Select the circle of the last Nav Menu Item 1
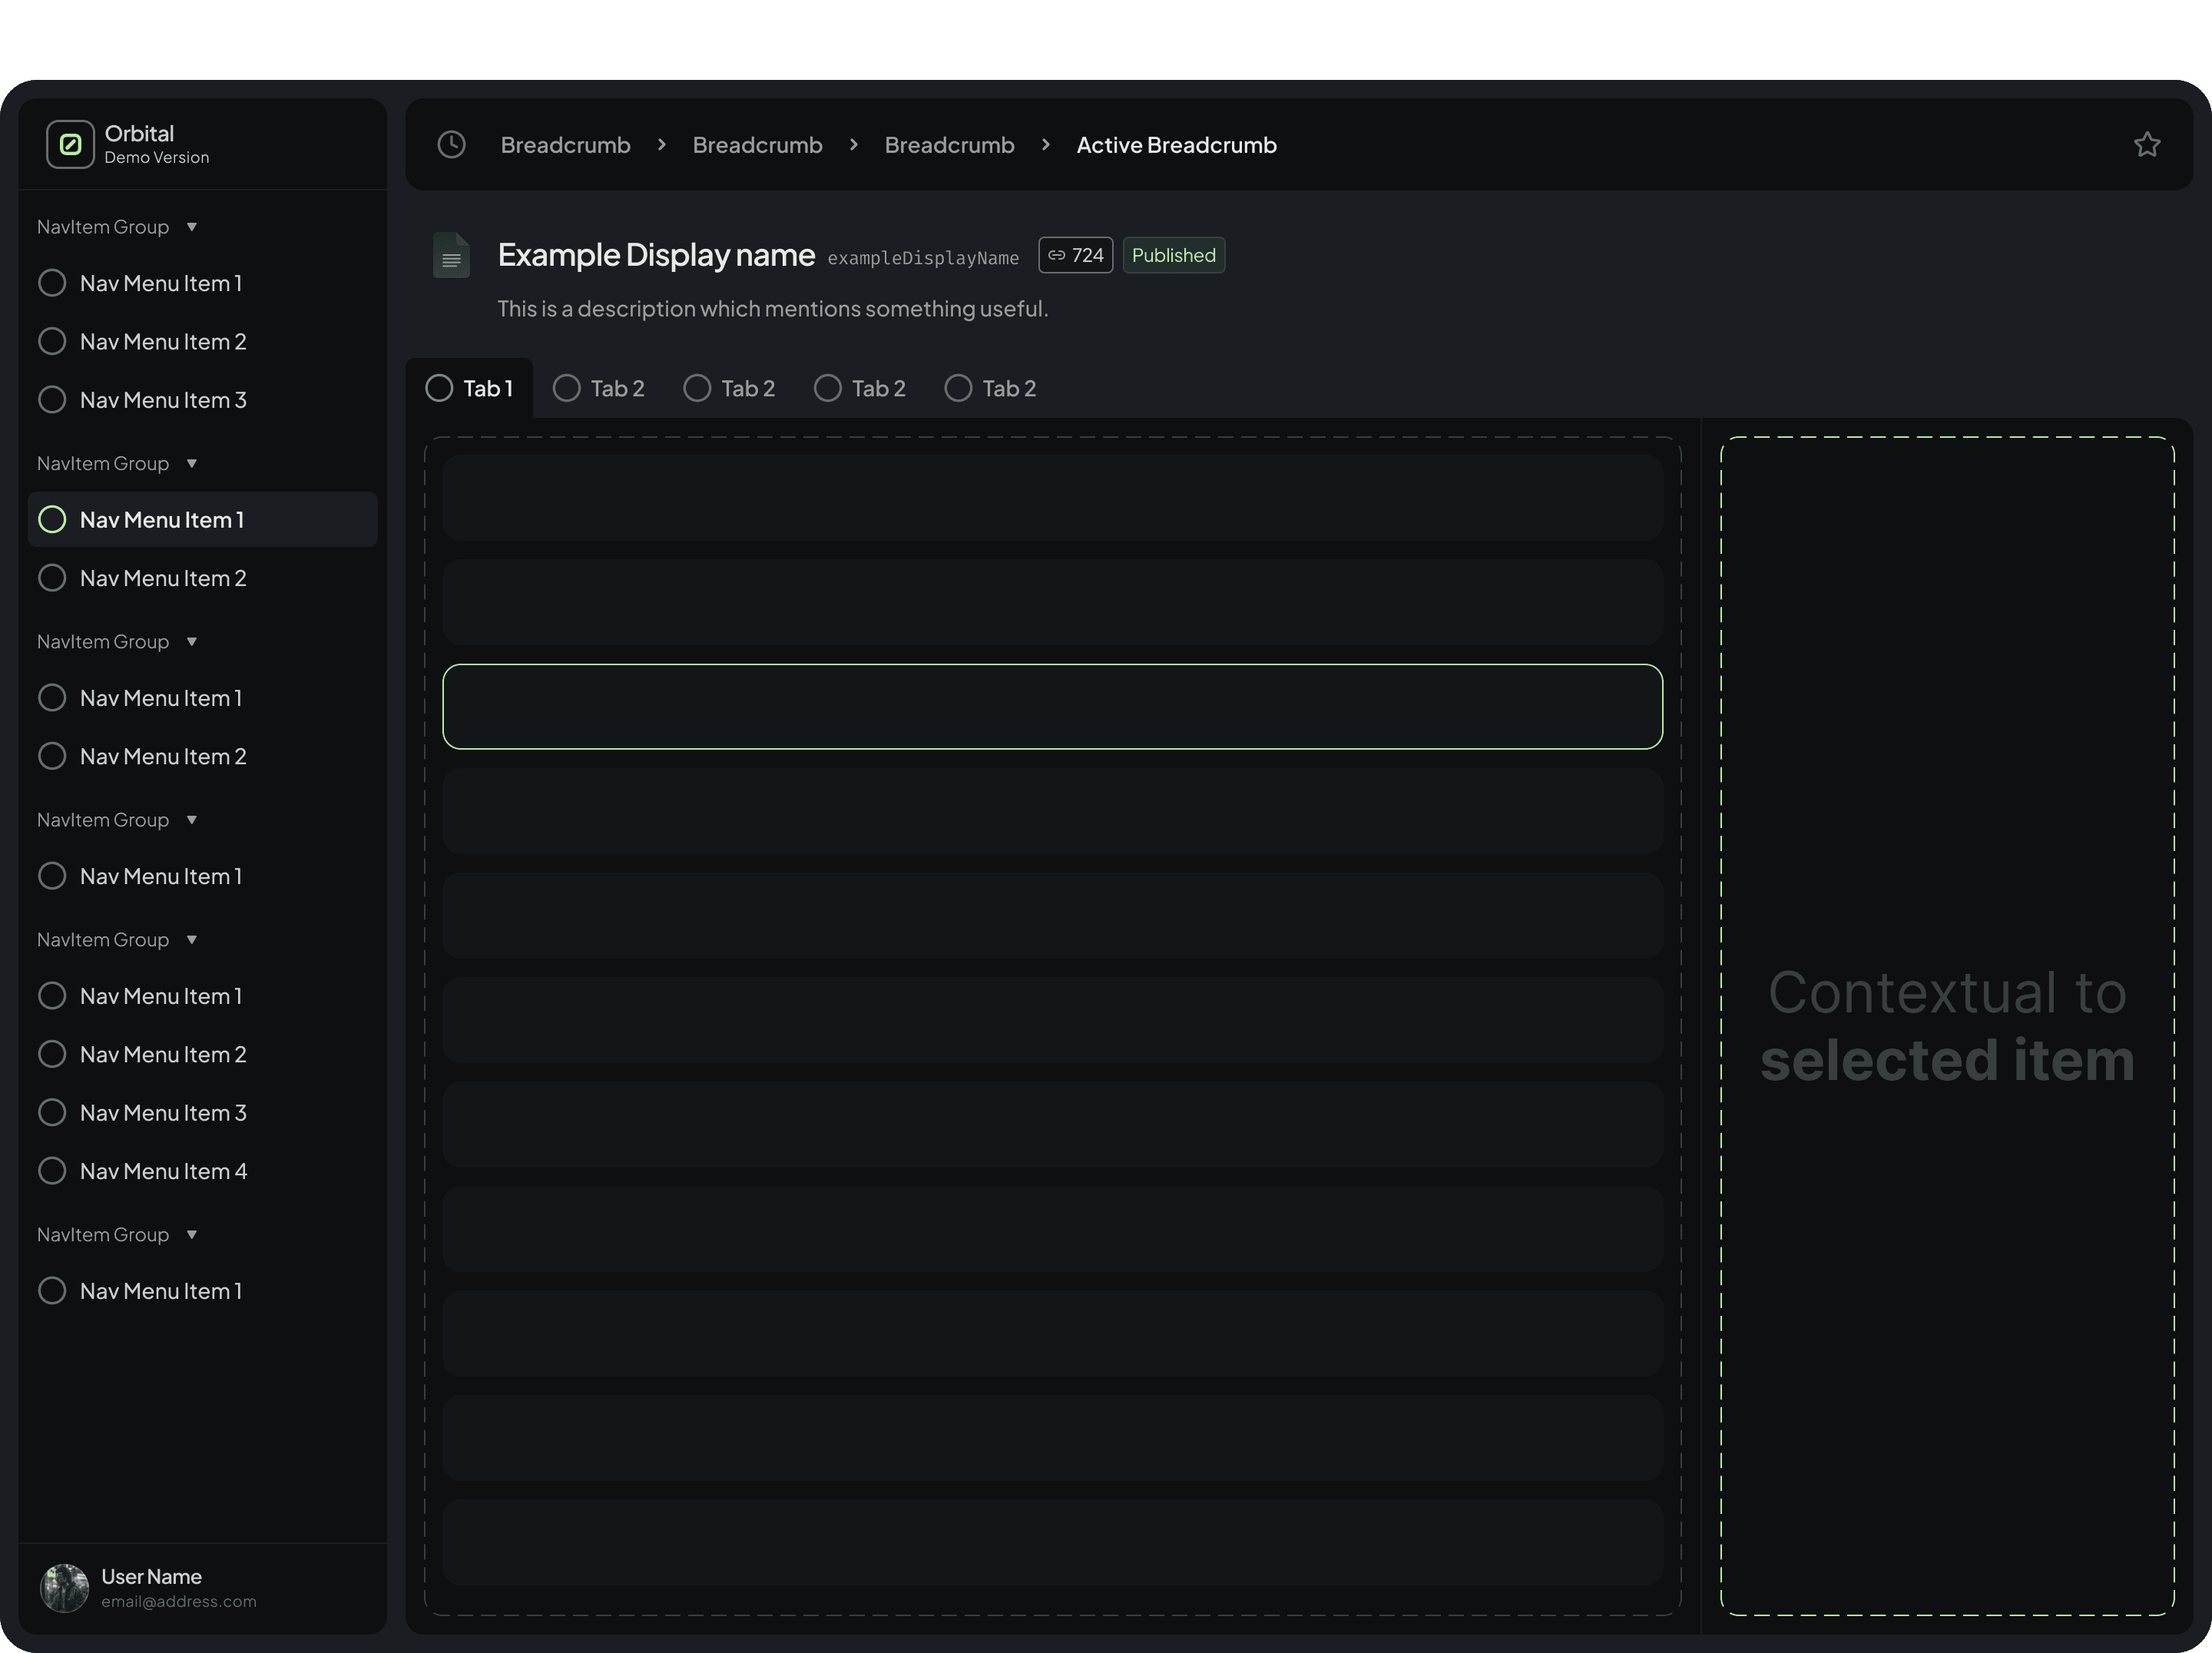2212x1653 pixels. pos(52,1291)
